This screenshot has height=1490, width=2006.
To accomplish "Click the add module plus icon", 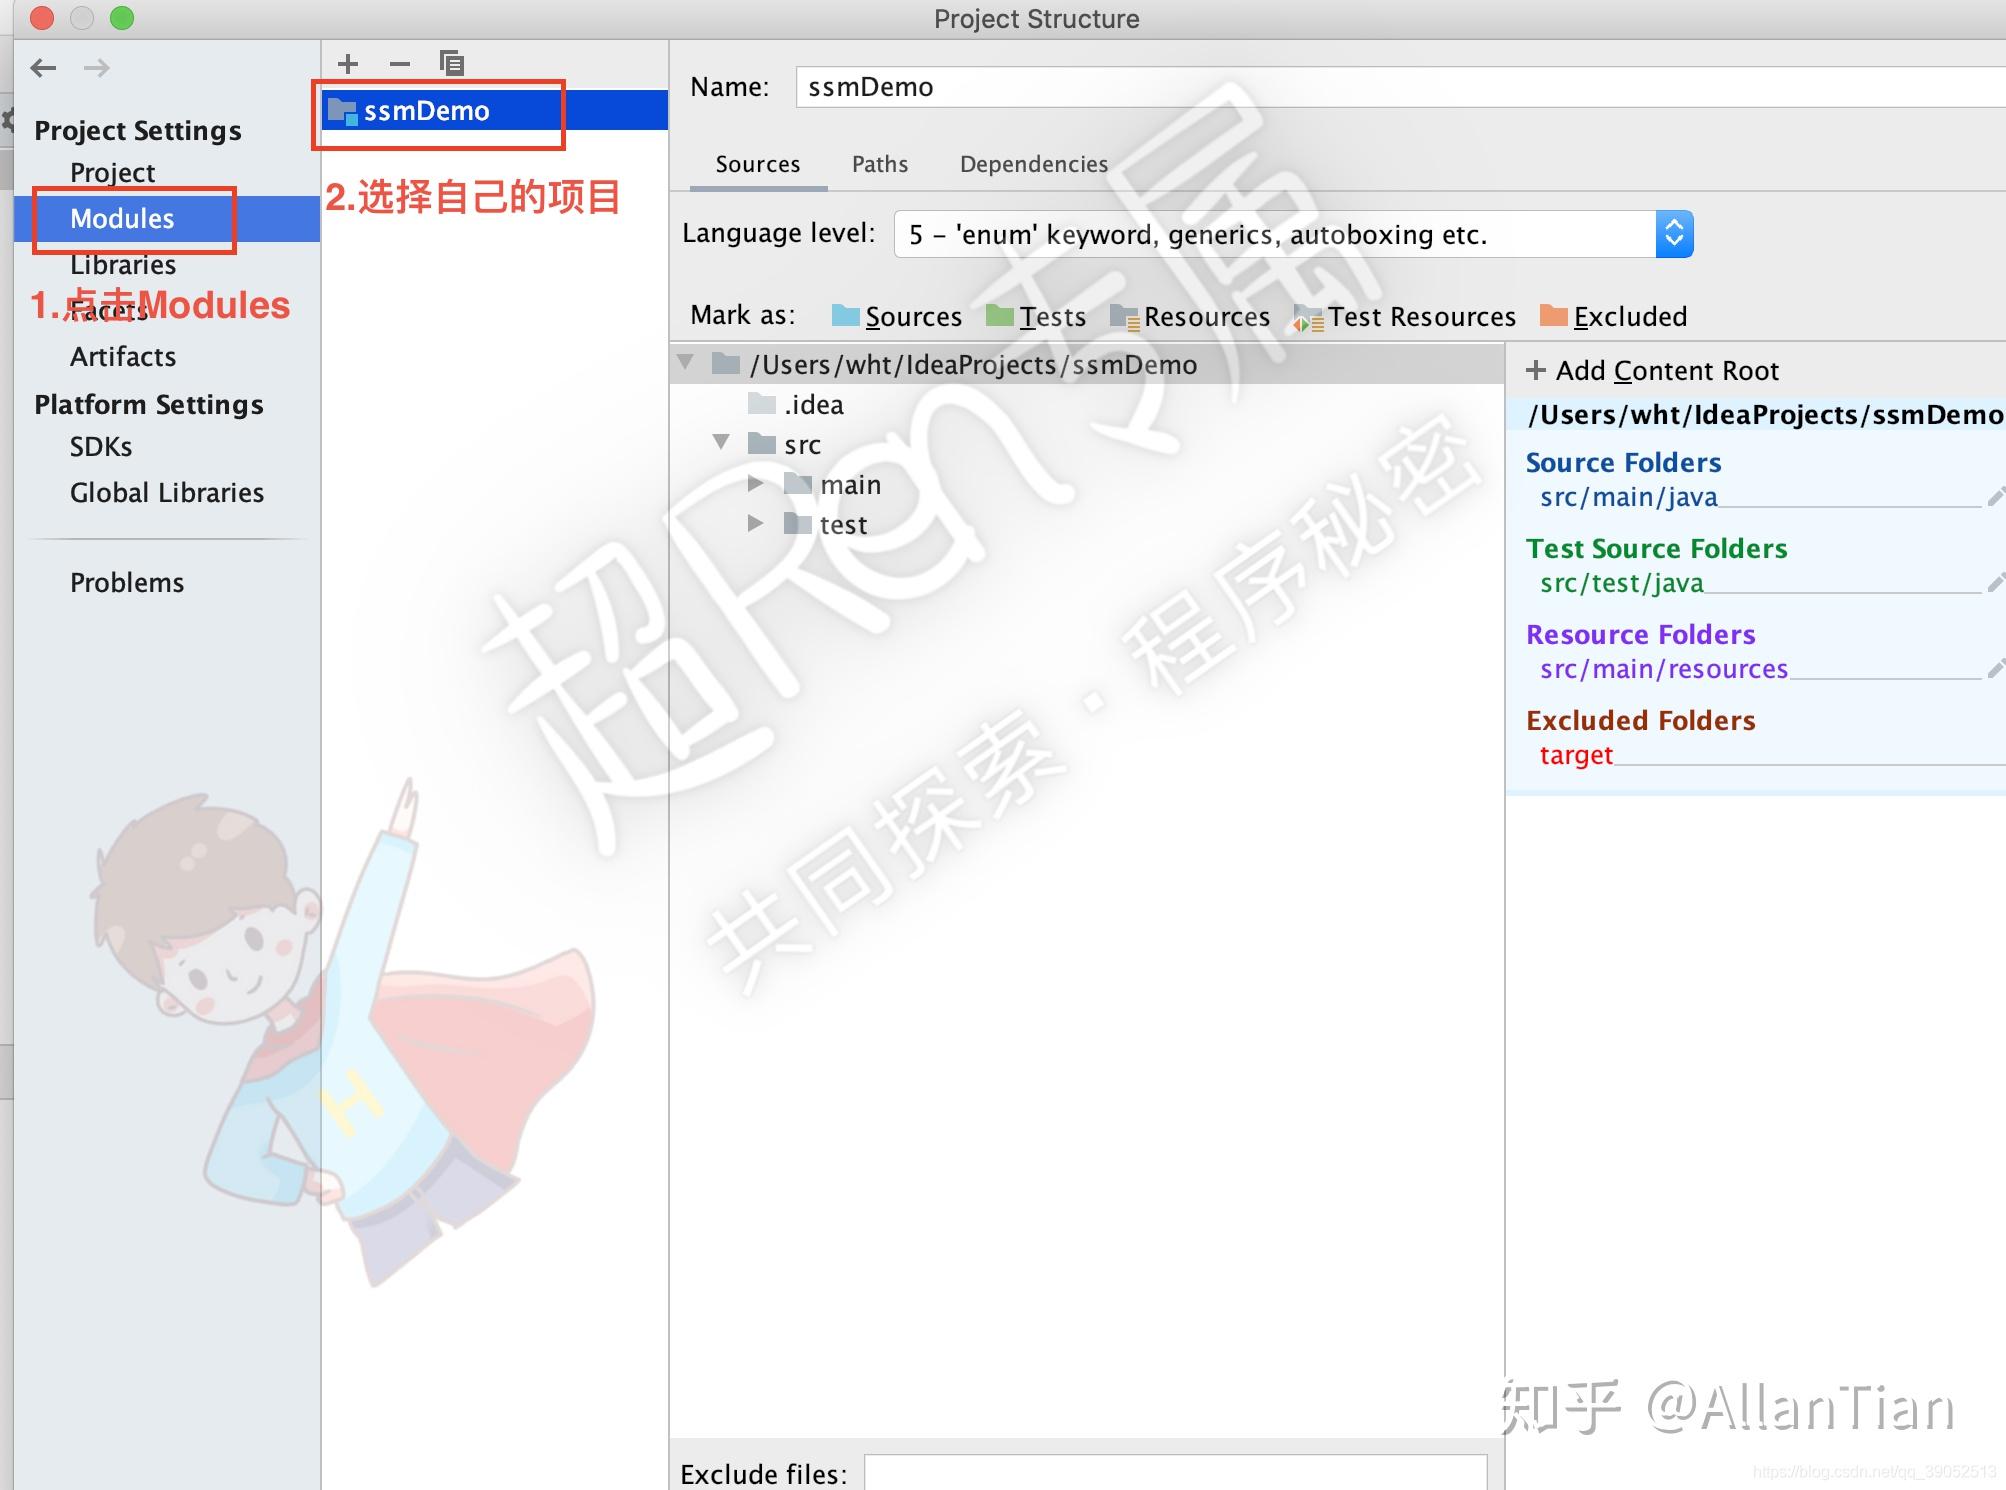I will click(x=348, y=64).
